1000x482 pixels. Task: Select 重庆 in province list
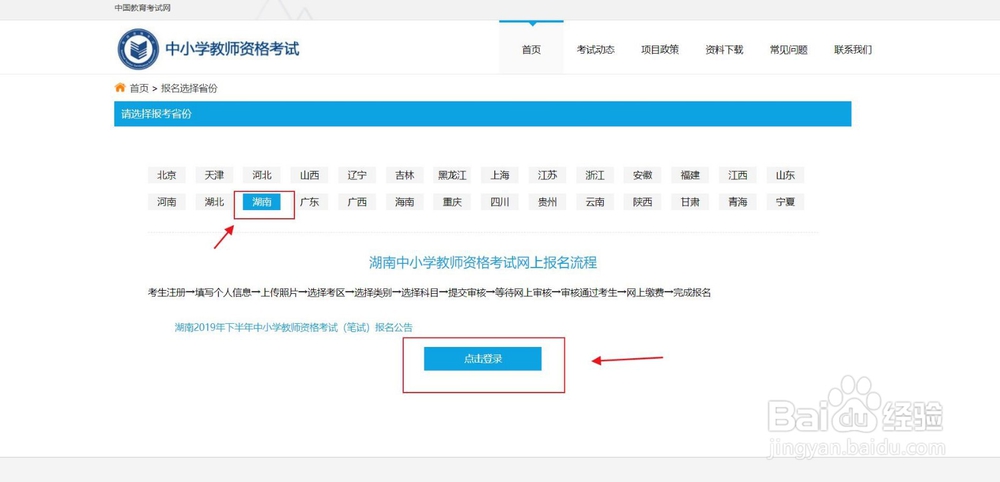click(452, 202)
